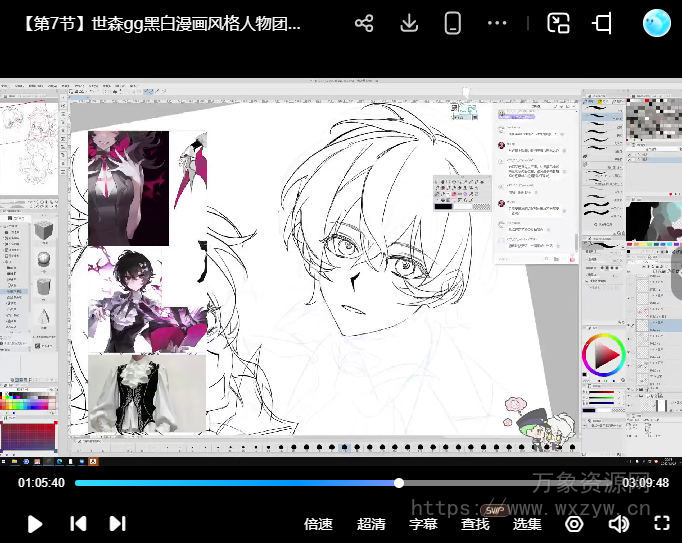
Task: Change video quality via 超清
Action: pyautogui.click(x=371, y=523)
